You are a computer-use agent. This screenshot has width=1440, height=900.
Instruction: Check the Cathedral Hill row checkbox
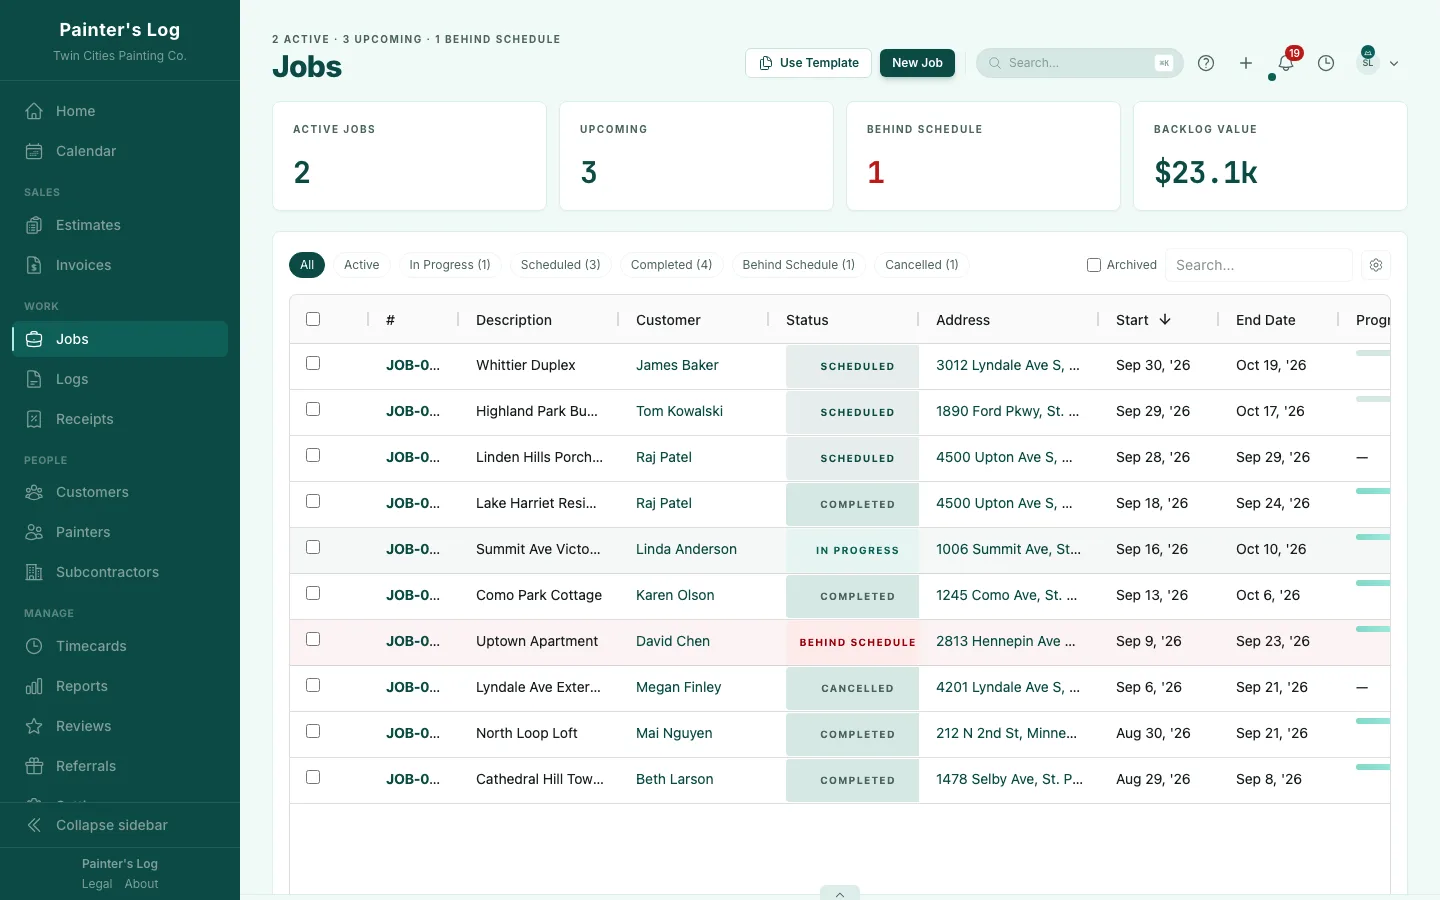coord(313,777)
